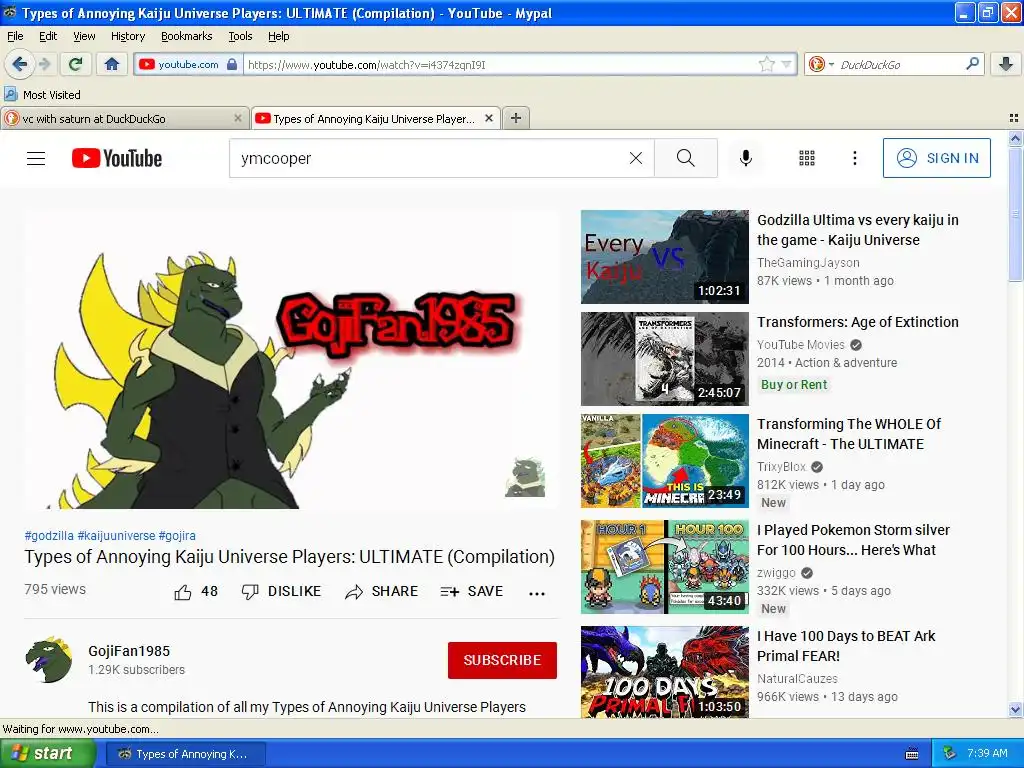1024x768 pixels.
Task: Open the Windows start button
Action: [x=47, y=754]
